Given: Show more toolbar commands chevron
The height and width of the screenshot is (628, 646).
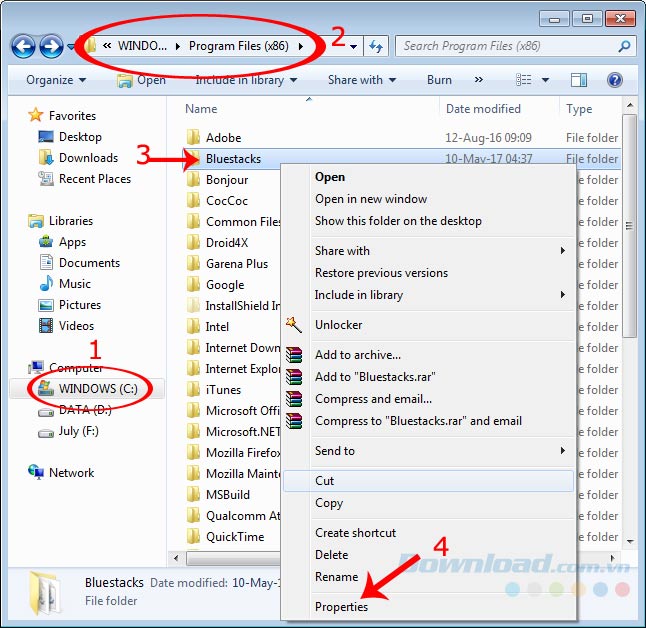Looking at the screenshot, I should 478,80.
